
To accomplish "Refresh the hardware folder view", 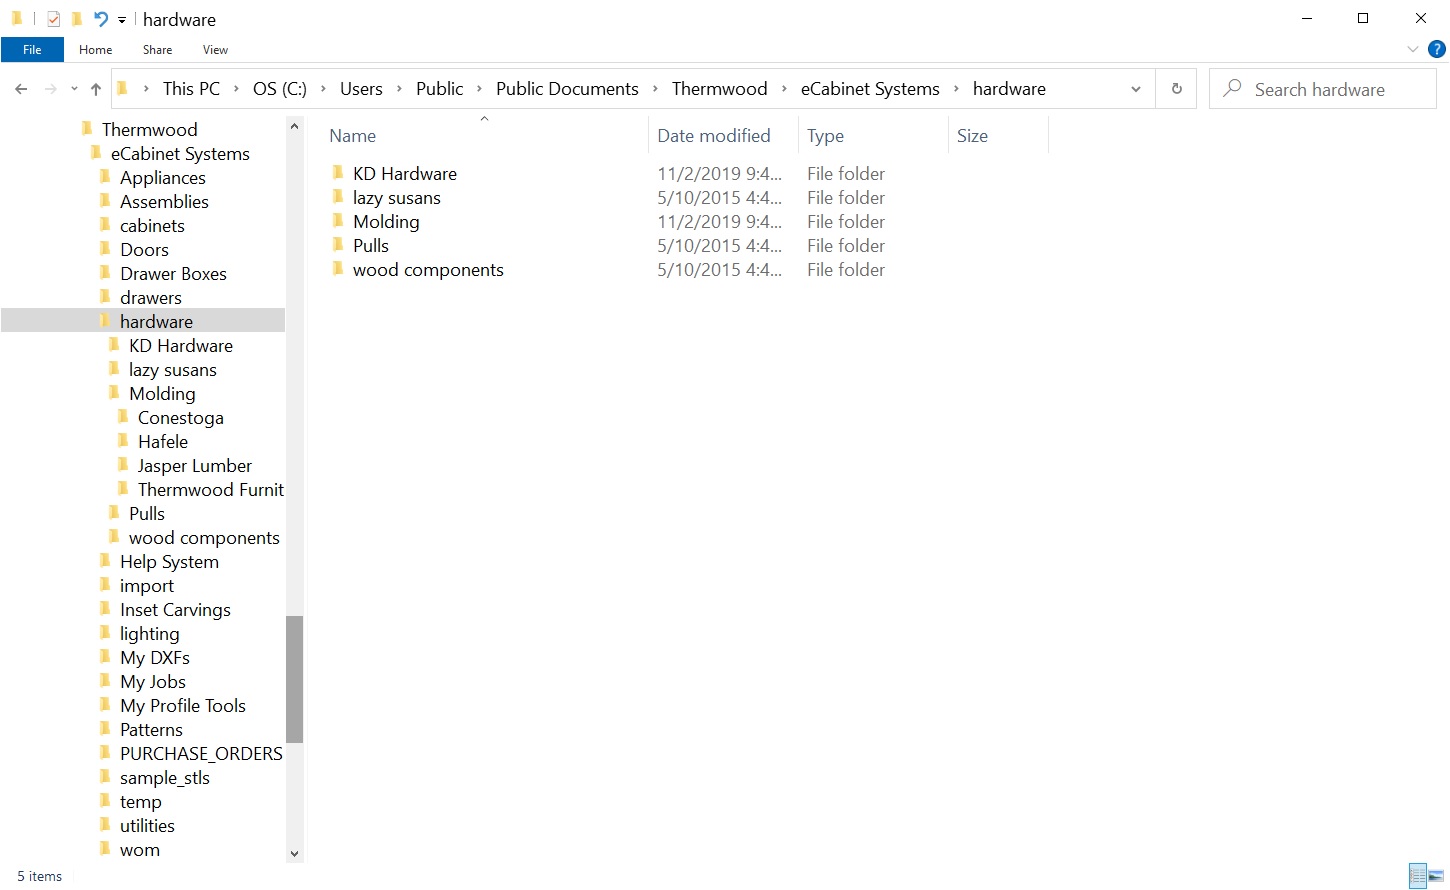I will [x=1176, y=89].
